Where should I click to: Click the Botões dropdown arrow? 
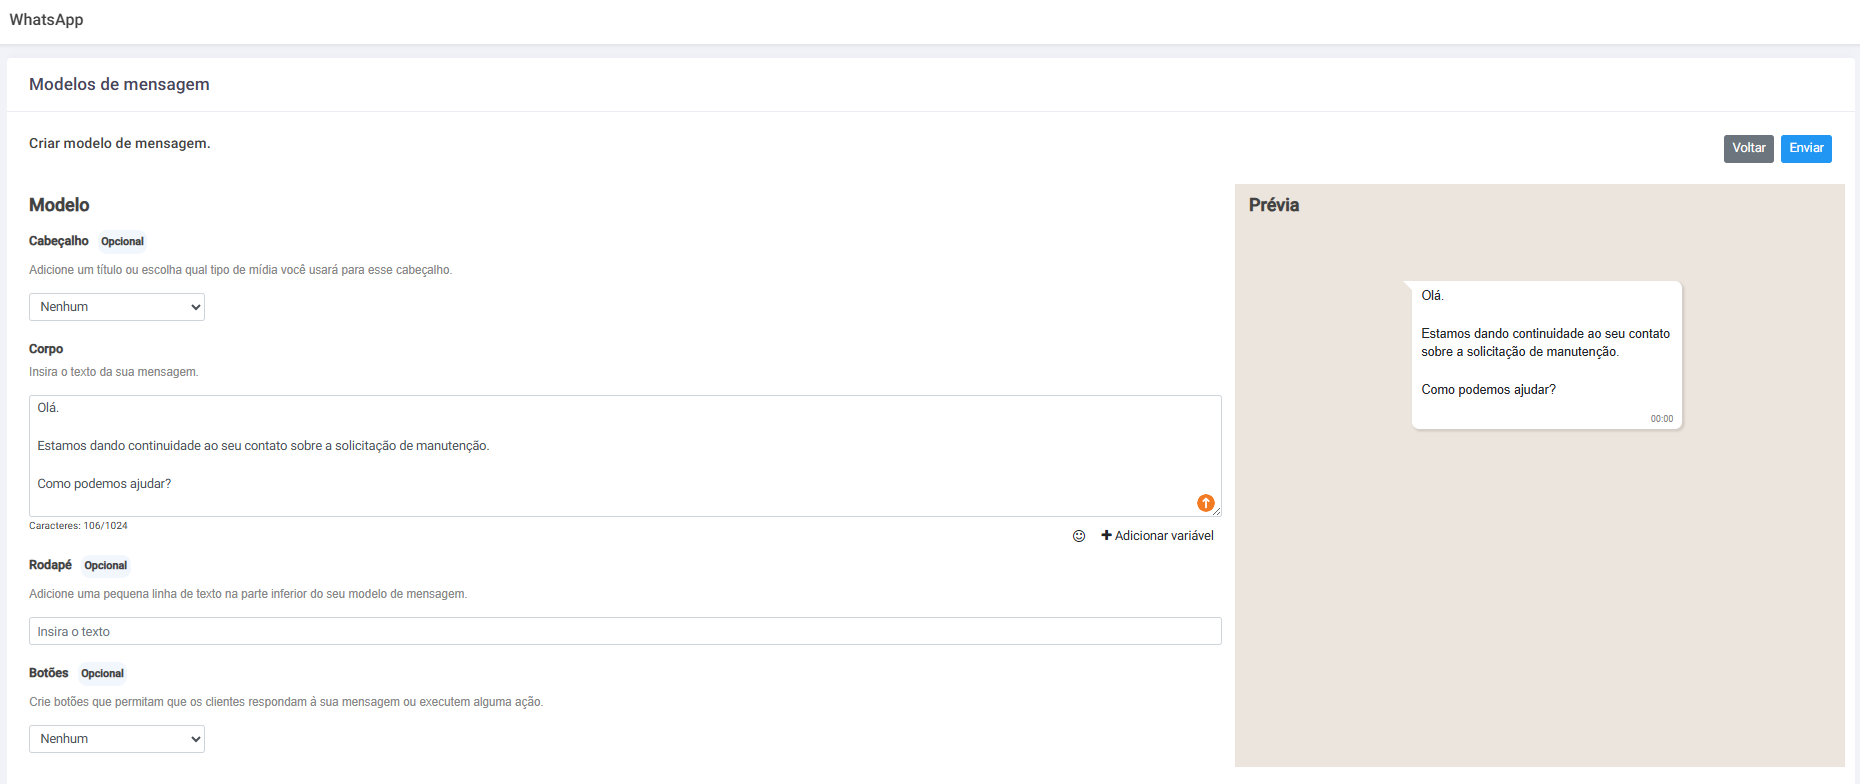195,739
